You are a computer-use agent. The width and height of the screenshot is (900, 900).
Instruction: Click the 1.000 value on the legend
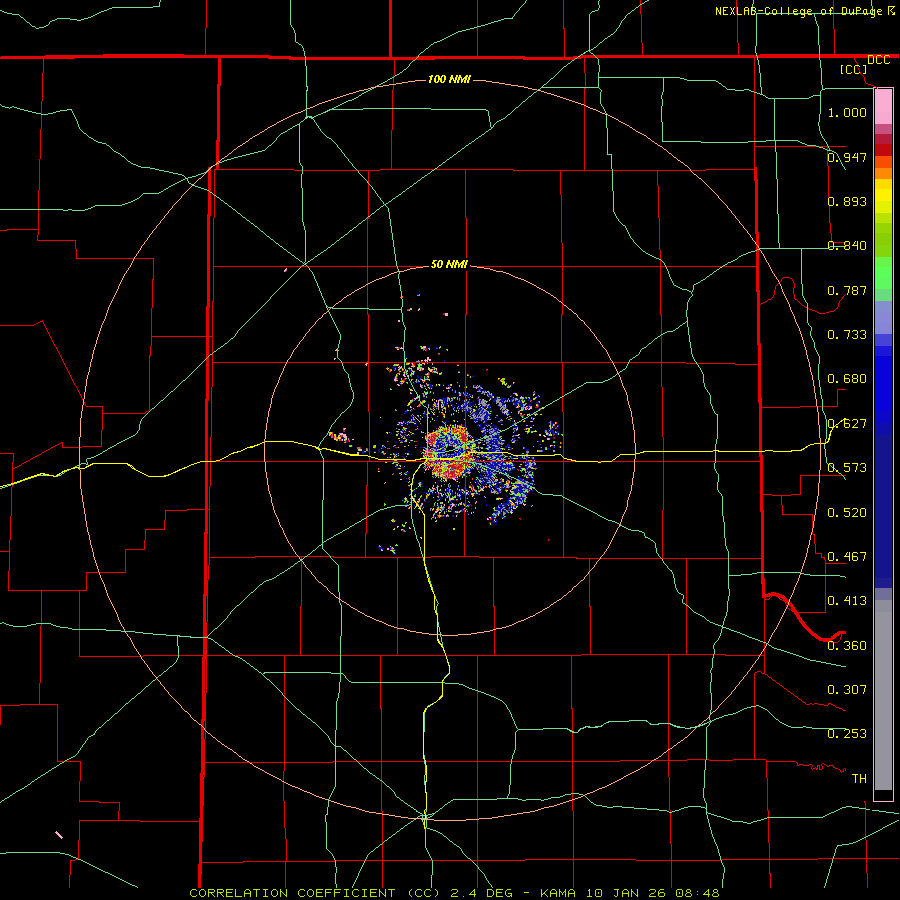tap(847, 112)
